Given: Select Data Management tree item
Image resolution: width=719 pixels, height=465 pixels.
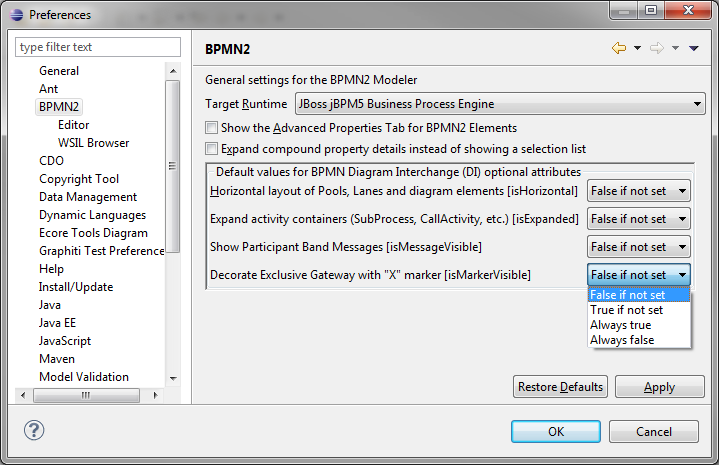Looking at the screenshot, I should click(x=88, y=197).
